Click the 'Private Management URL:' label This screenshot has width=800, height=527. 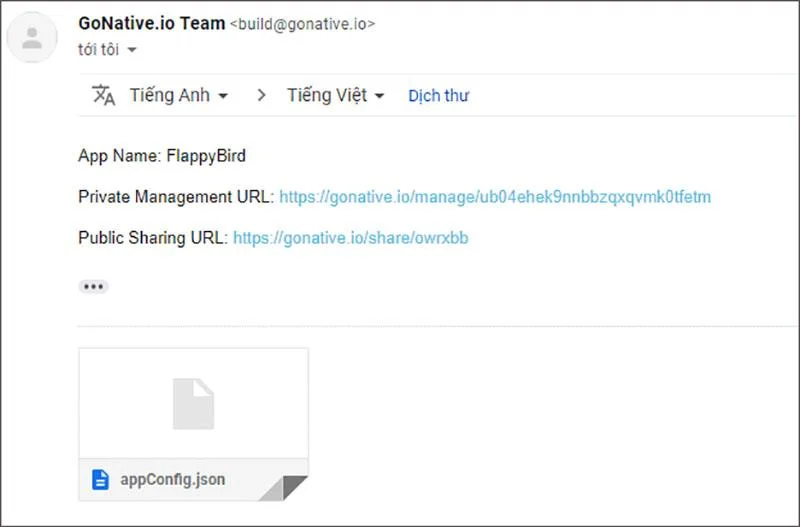(177, 196)
